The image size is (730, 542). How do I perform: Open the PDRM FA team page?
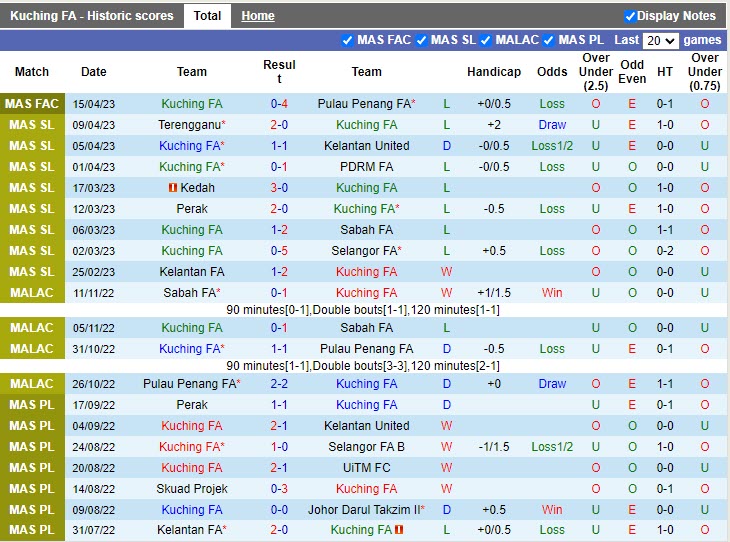coord(366,167)
